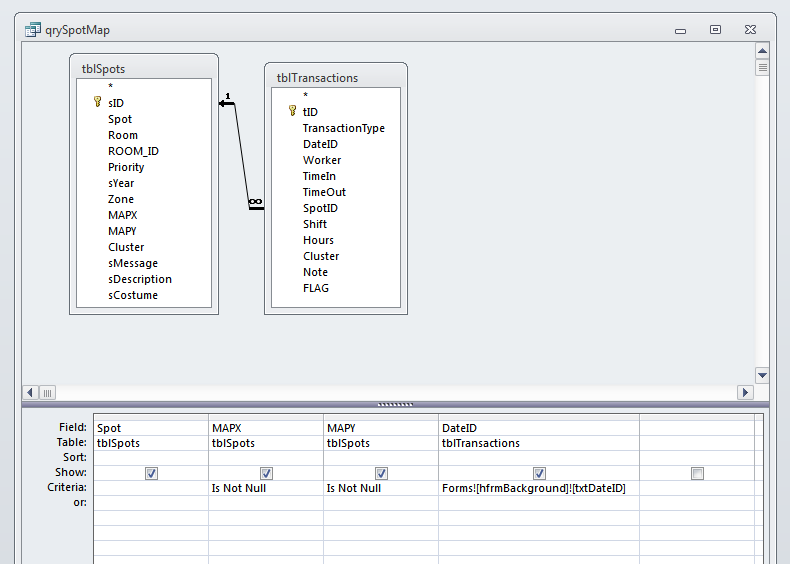Close the qrySpotMap window
The image size is (790, 564).
[750, 30]
